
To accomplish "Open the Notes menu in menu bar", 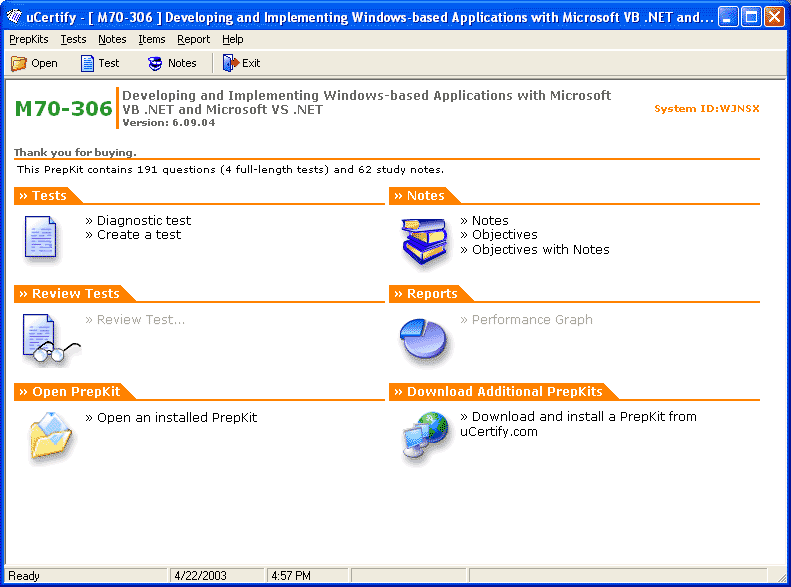I will pos(112,39).
